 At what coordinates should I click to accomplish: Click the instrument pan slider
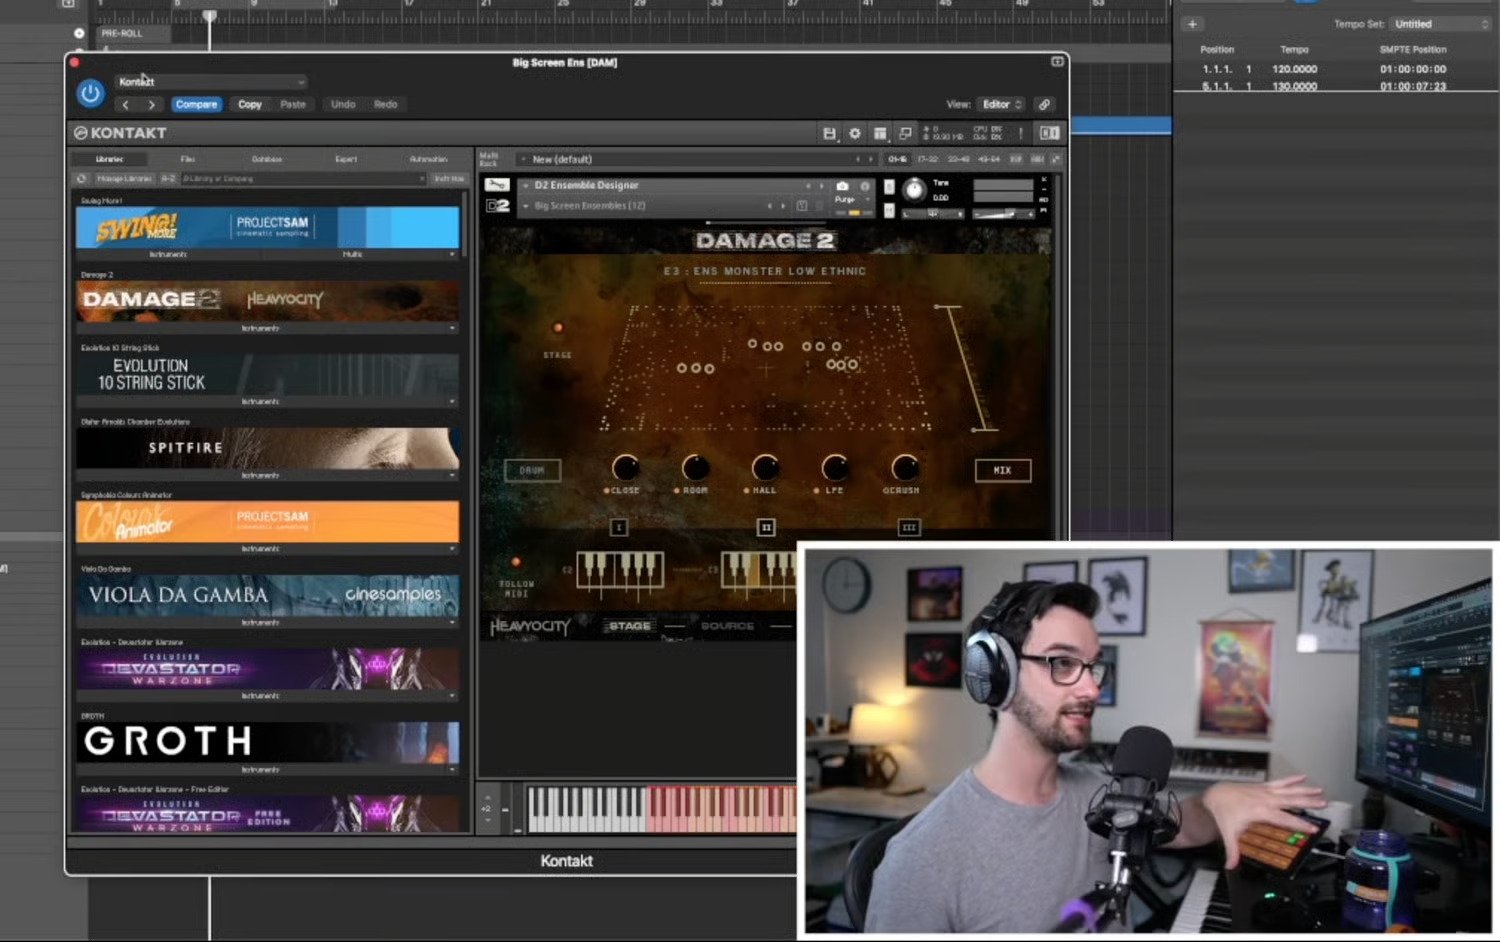pos(933,213)
